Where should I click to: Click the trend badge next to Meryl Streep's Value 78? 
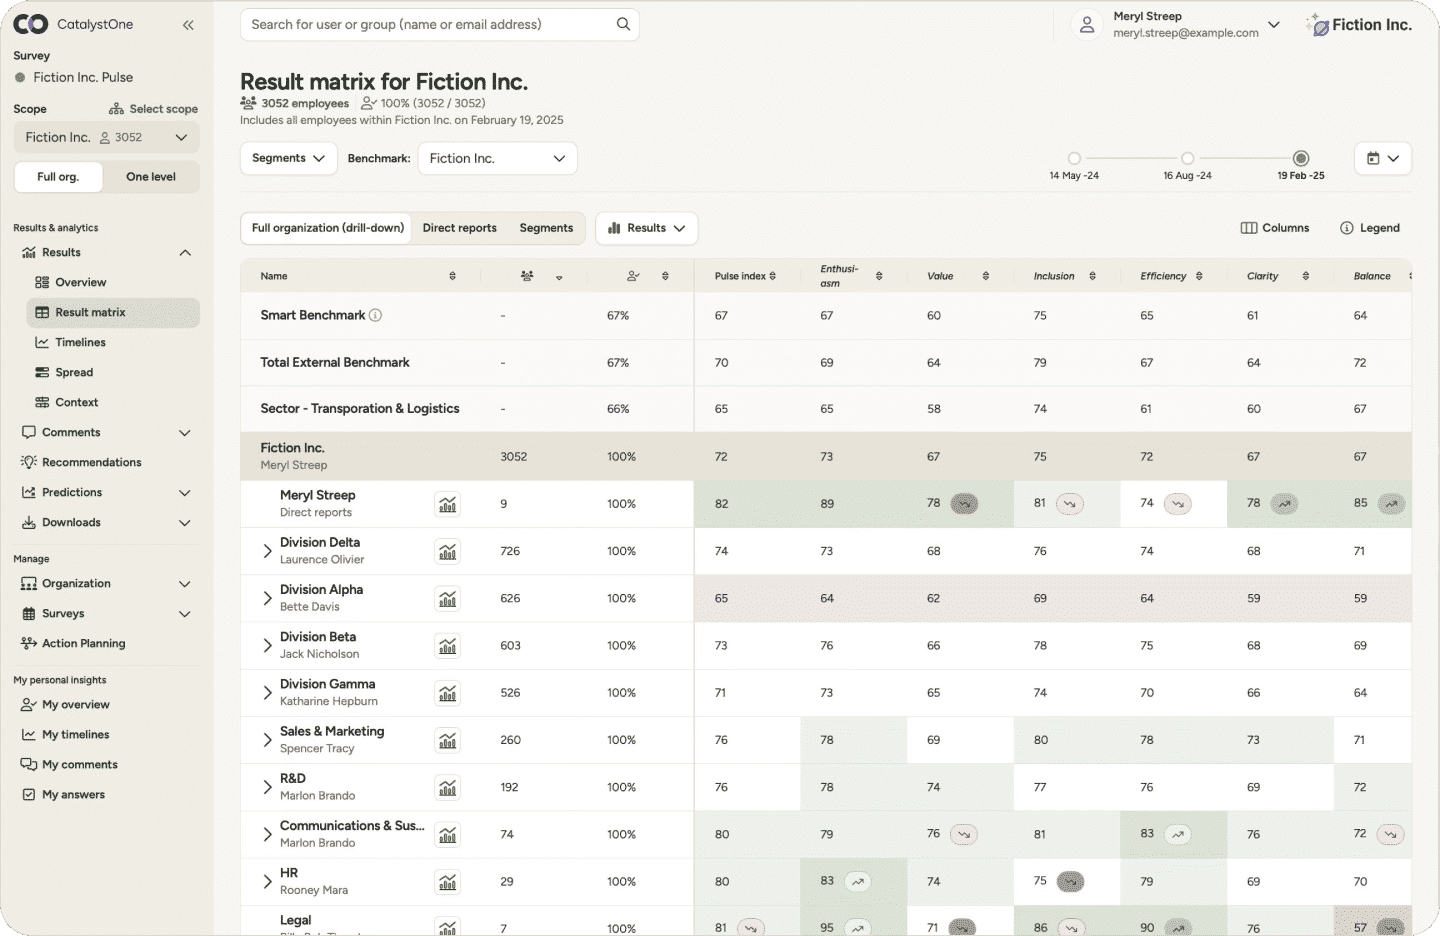(964, 504)
